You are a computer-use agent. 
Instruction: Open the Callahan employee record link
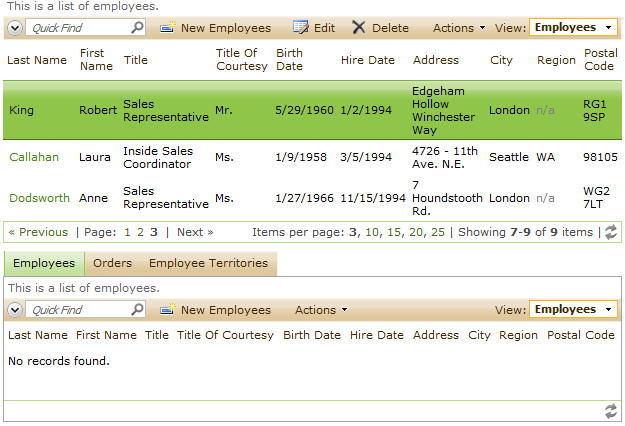coord(34,157)
